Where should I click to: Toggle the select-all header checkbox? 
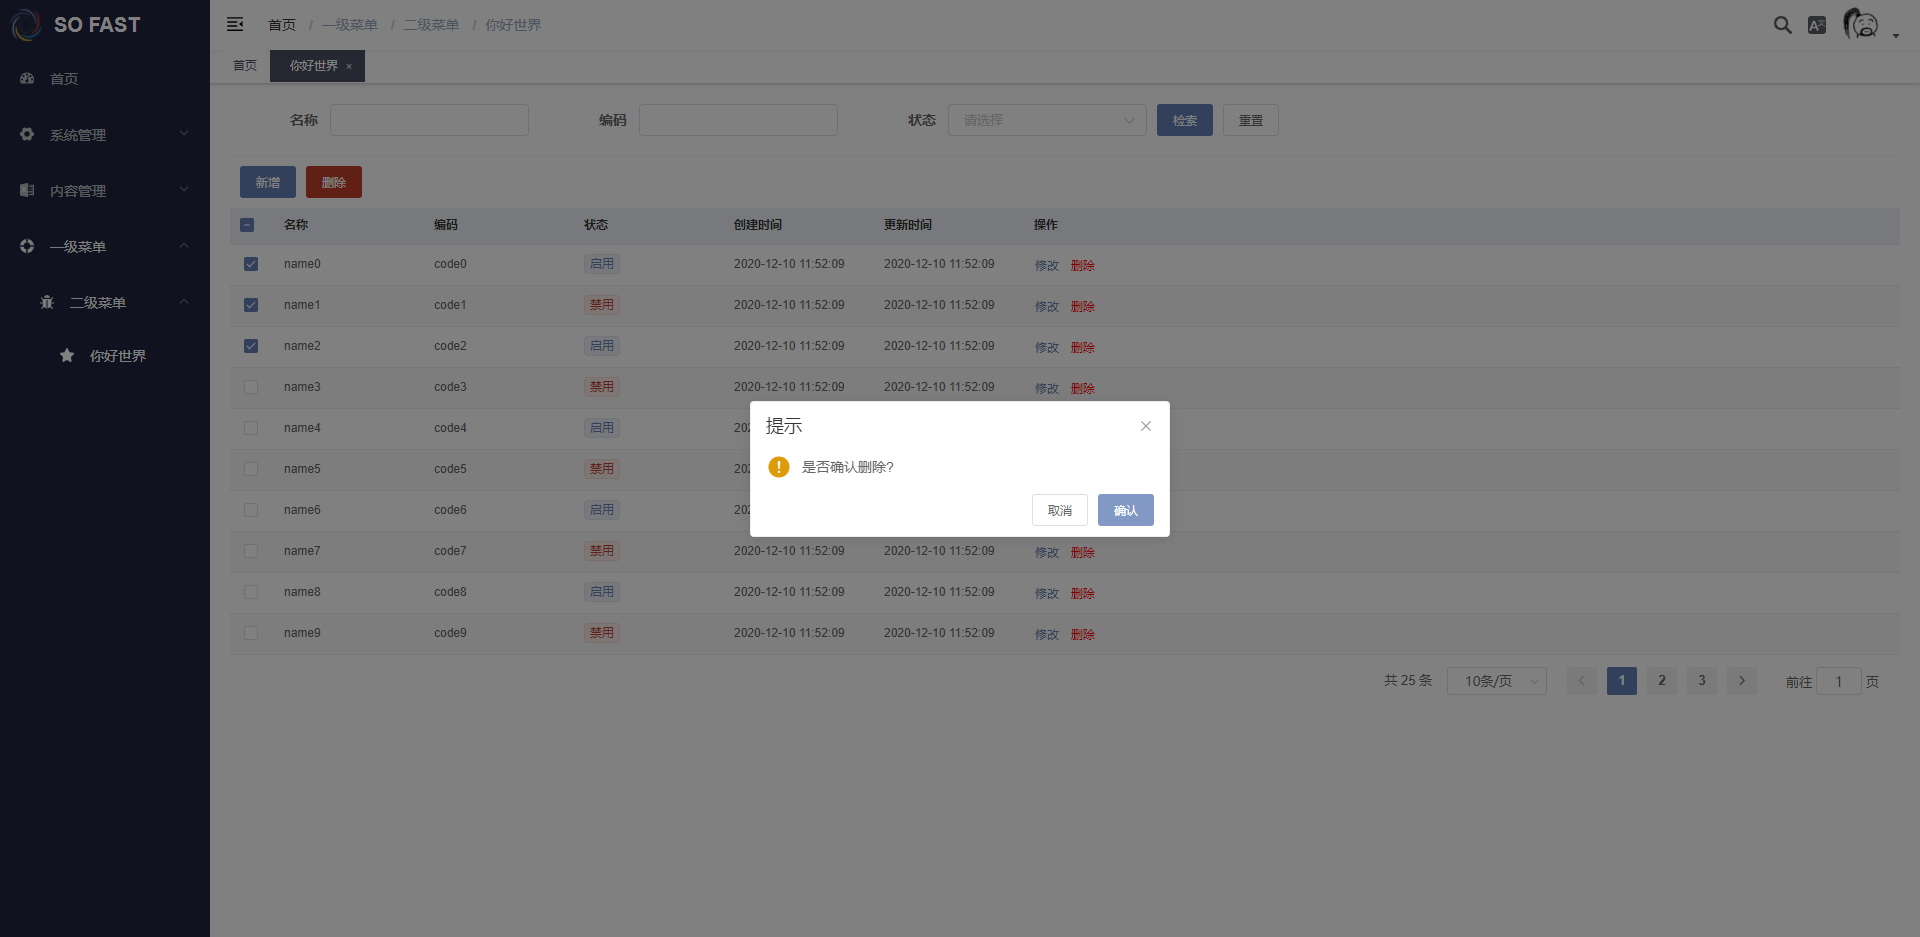coord(247,225)
